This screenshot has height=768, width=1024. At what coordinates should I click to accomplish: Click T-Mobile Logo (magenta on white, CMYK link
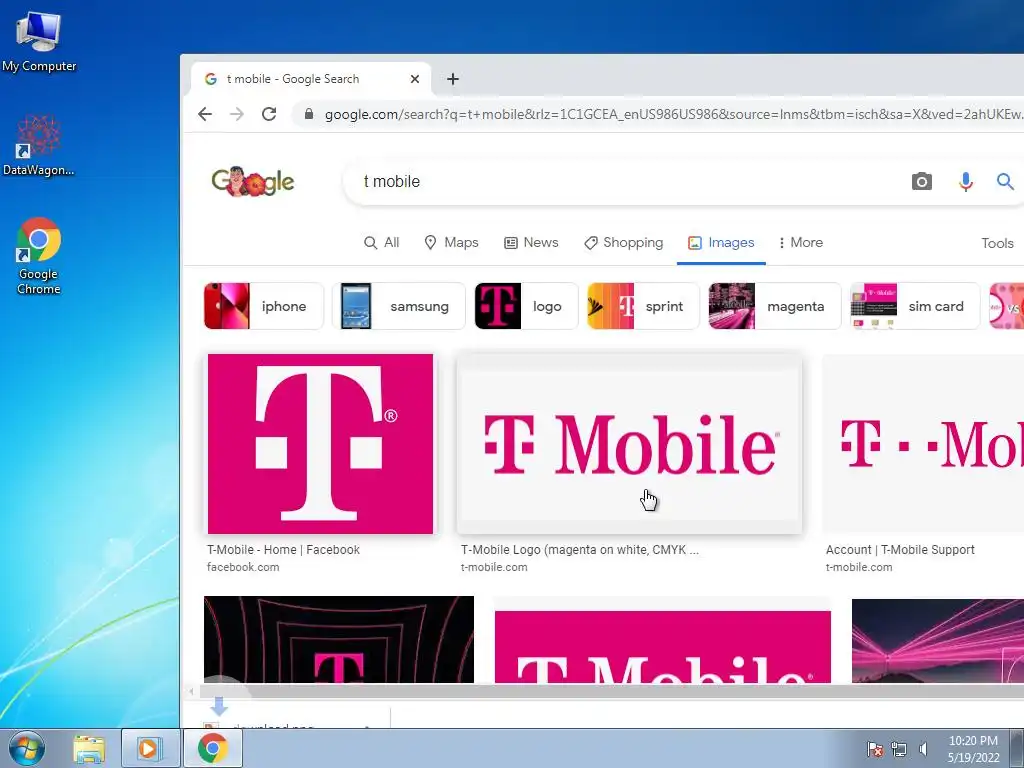coord(580,550)
